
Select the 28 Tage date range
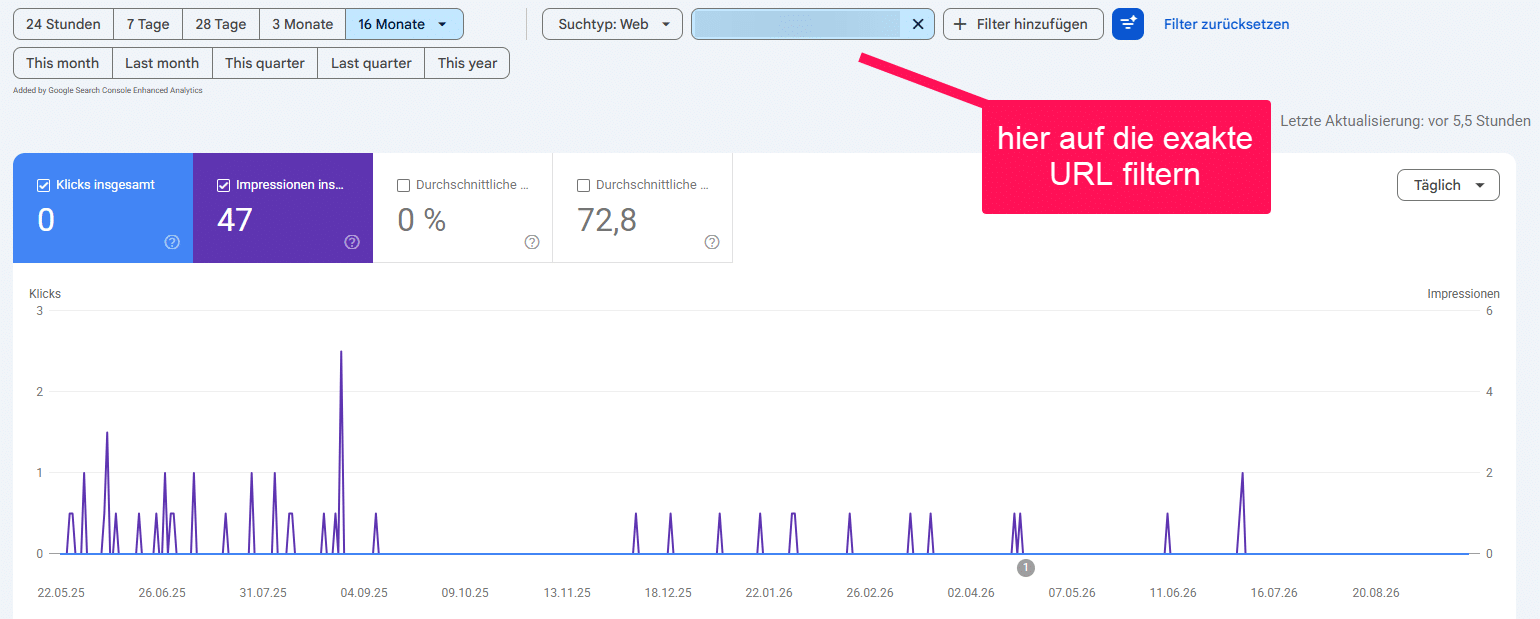coord(221,24)
